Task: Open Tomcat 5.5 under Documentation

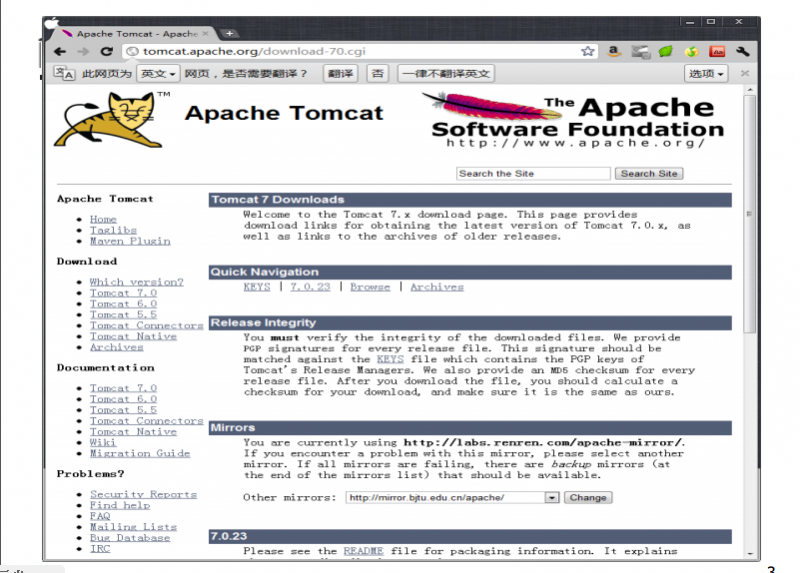Action: tap(123, 410)
